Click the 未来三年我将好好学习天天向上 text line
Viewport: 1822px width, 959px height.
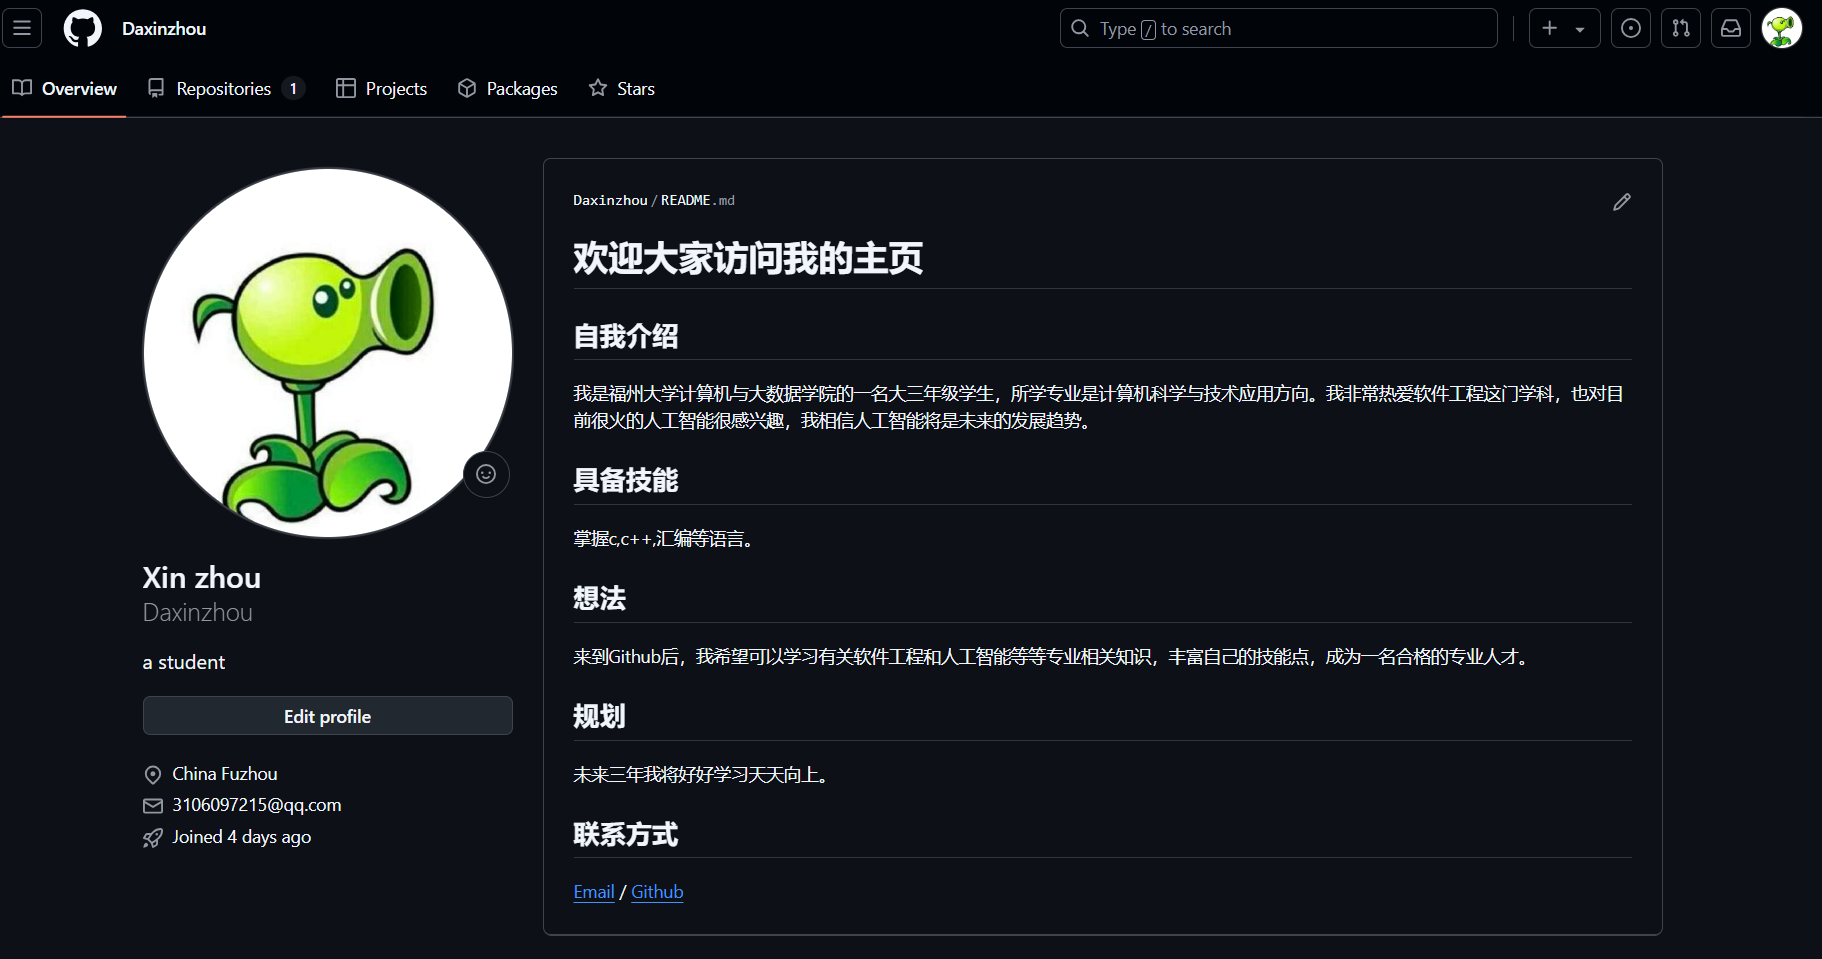click(701, 775)
